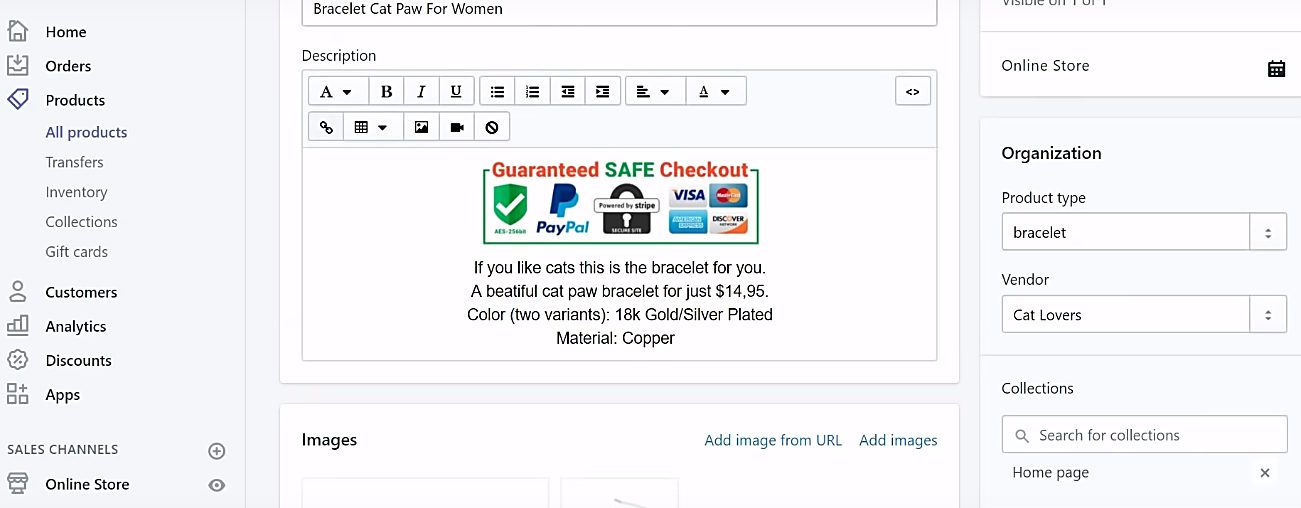Screen dimensions: 1301x508
Task: Show HTML code view of description
Action: tap(912, 91)
